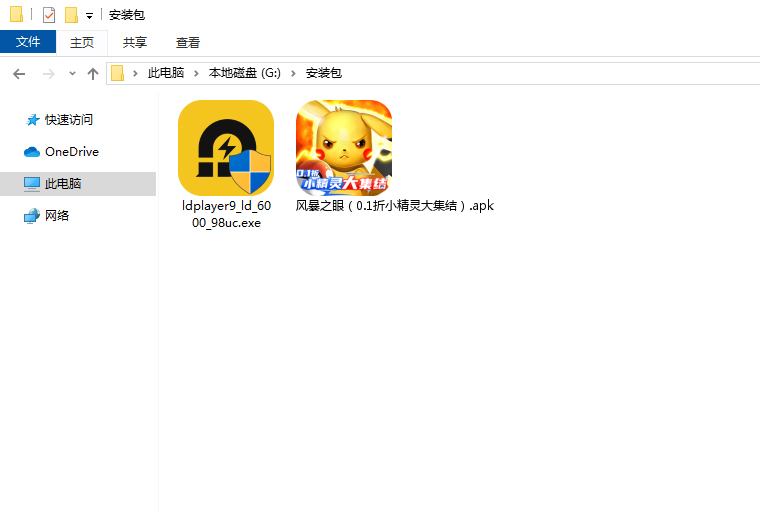This screenshot has height=512, width=760.
Task: Select the 风暴之眼 apk game icon
Action: pyautogui.click(x=343, y=147)
